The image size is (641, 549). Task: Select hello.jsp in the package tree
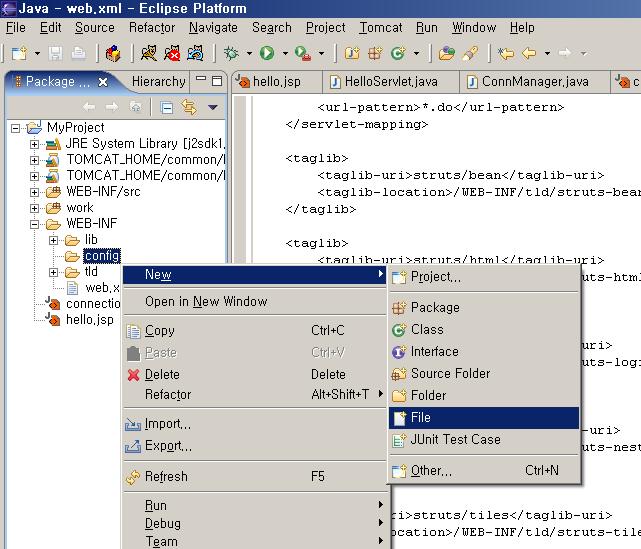89,320
